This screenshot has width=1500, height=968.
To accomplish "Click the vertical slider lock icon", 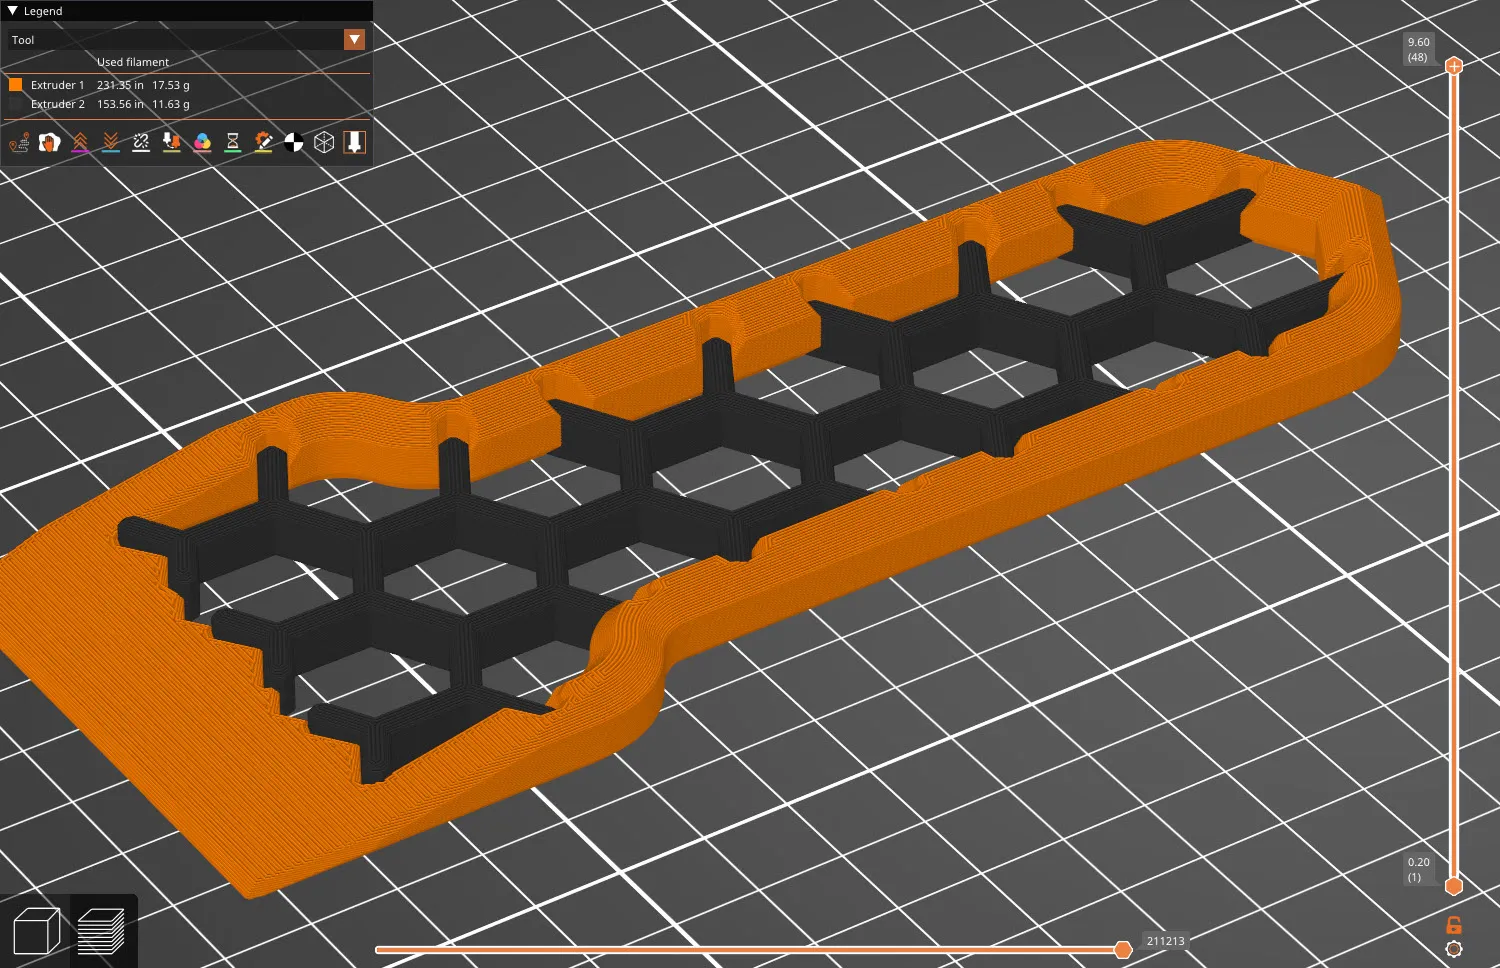I will (x=1454, y=925).
